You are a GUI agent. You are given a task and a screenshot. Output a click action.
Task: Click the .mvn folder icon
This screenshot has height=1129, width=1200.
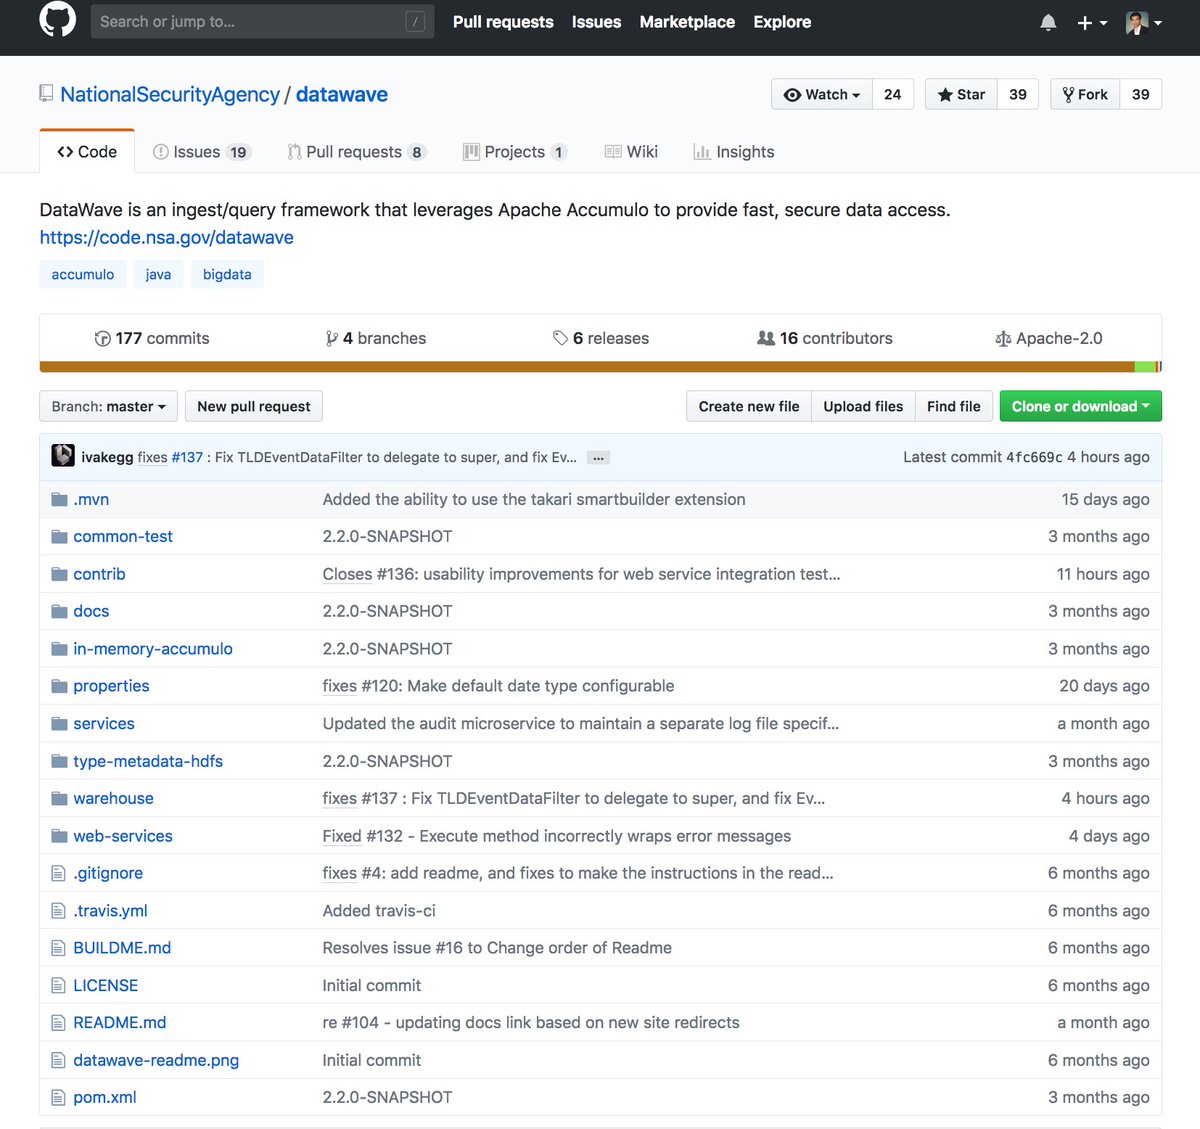[59, 499]
